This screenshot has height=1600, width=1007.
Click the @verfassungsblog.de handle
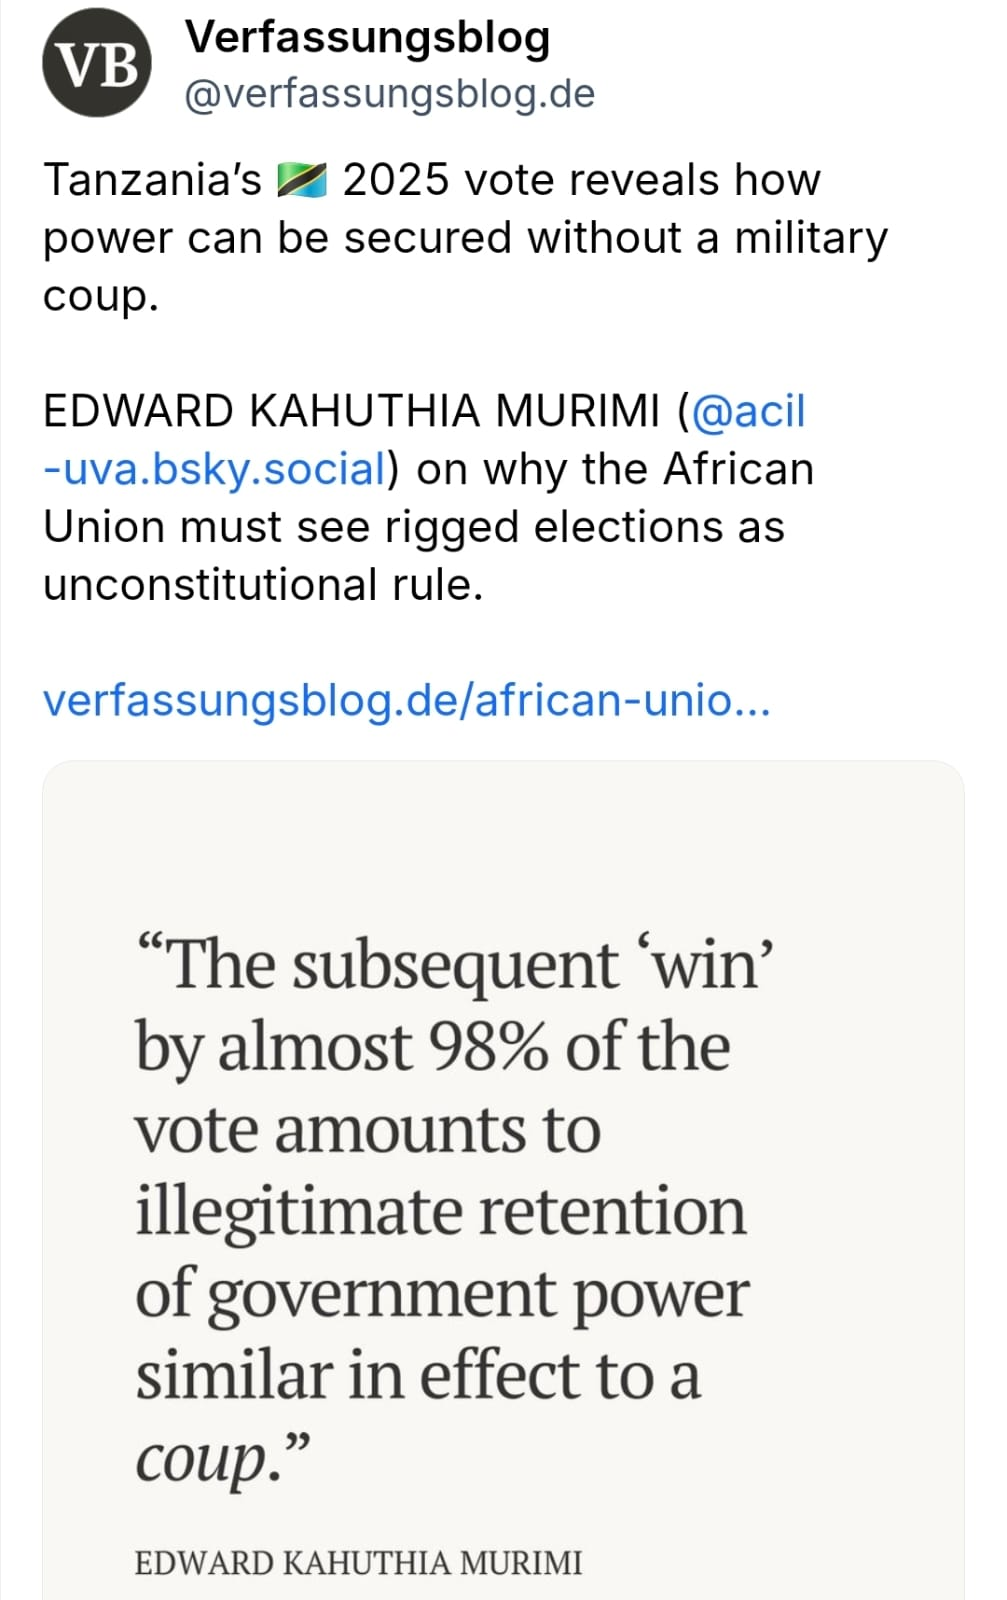point(389,94)
